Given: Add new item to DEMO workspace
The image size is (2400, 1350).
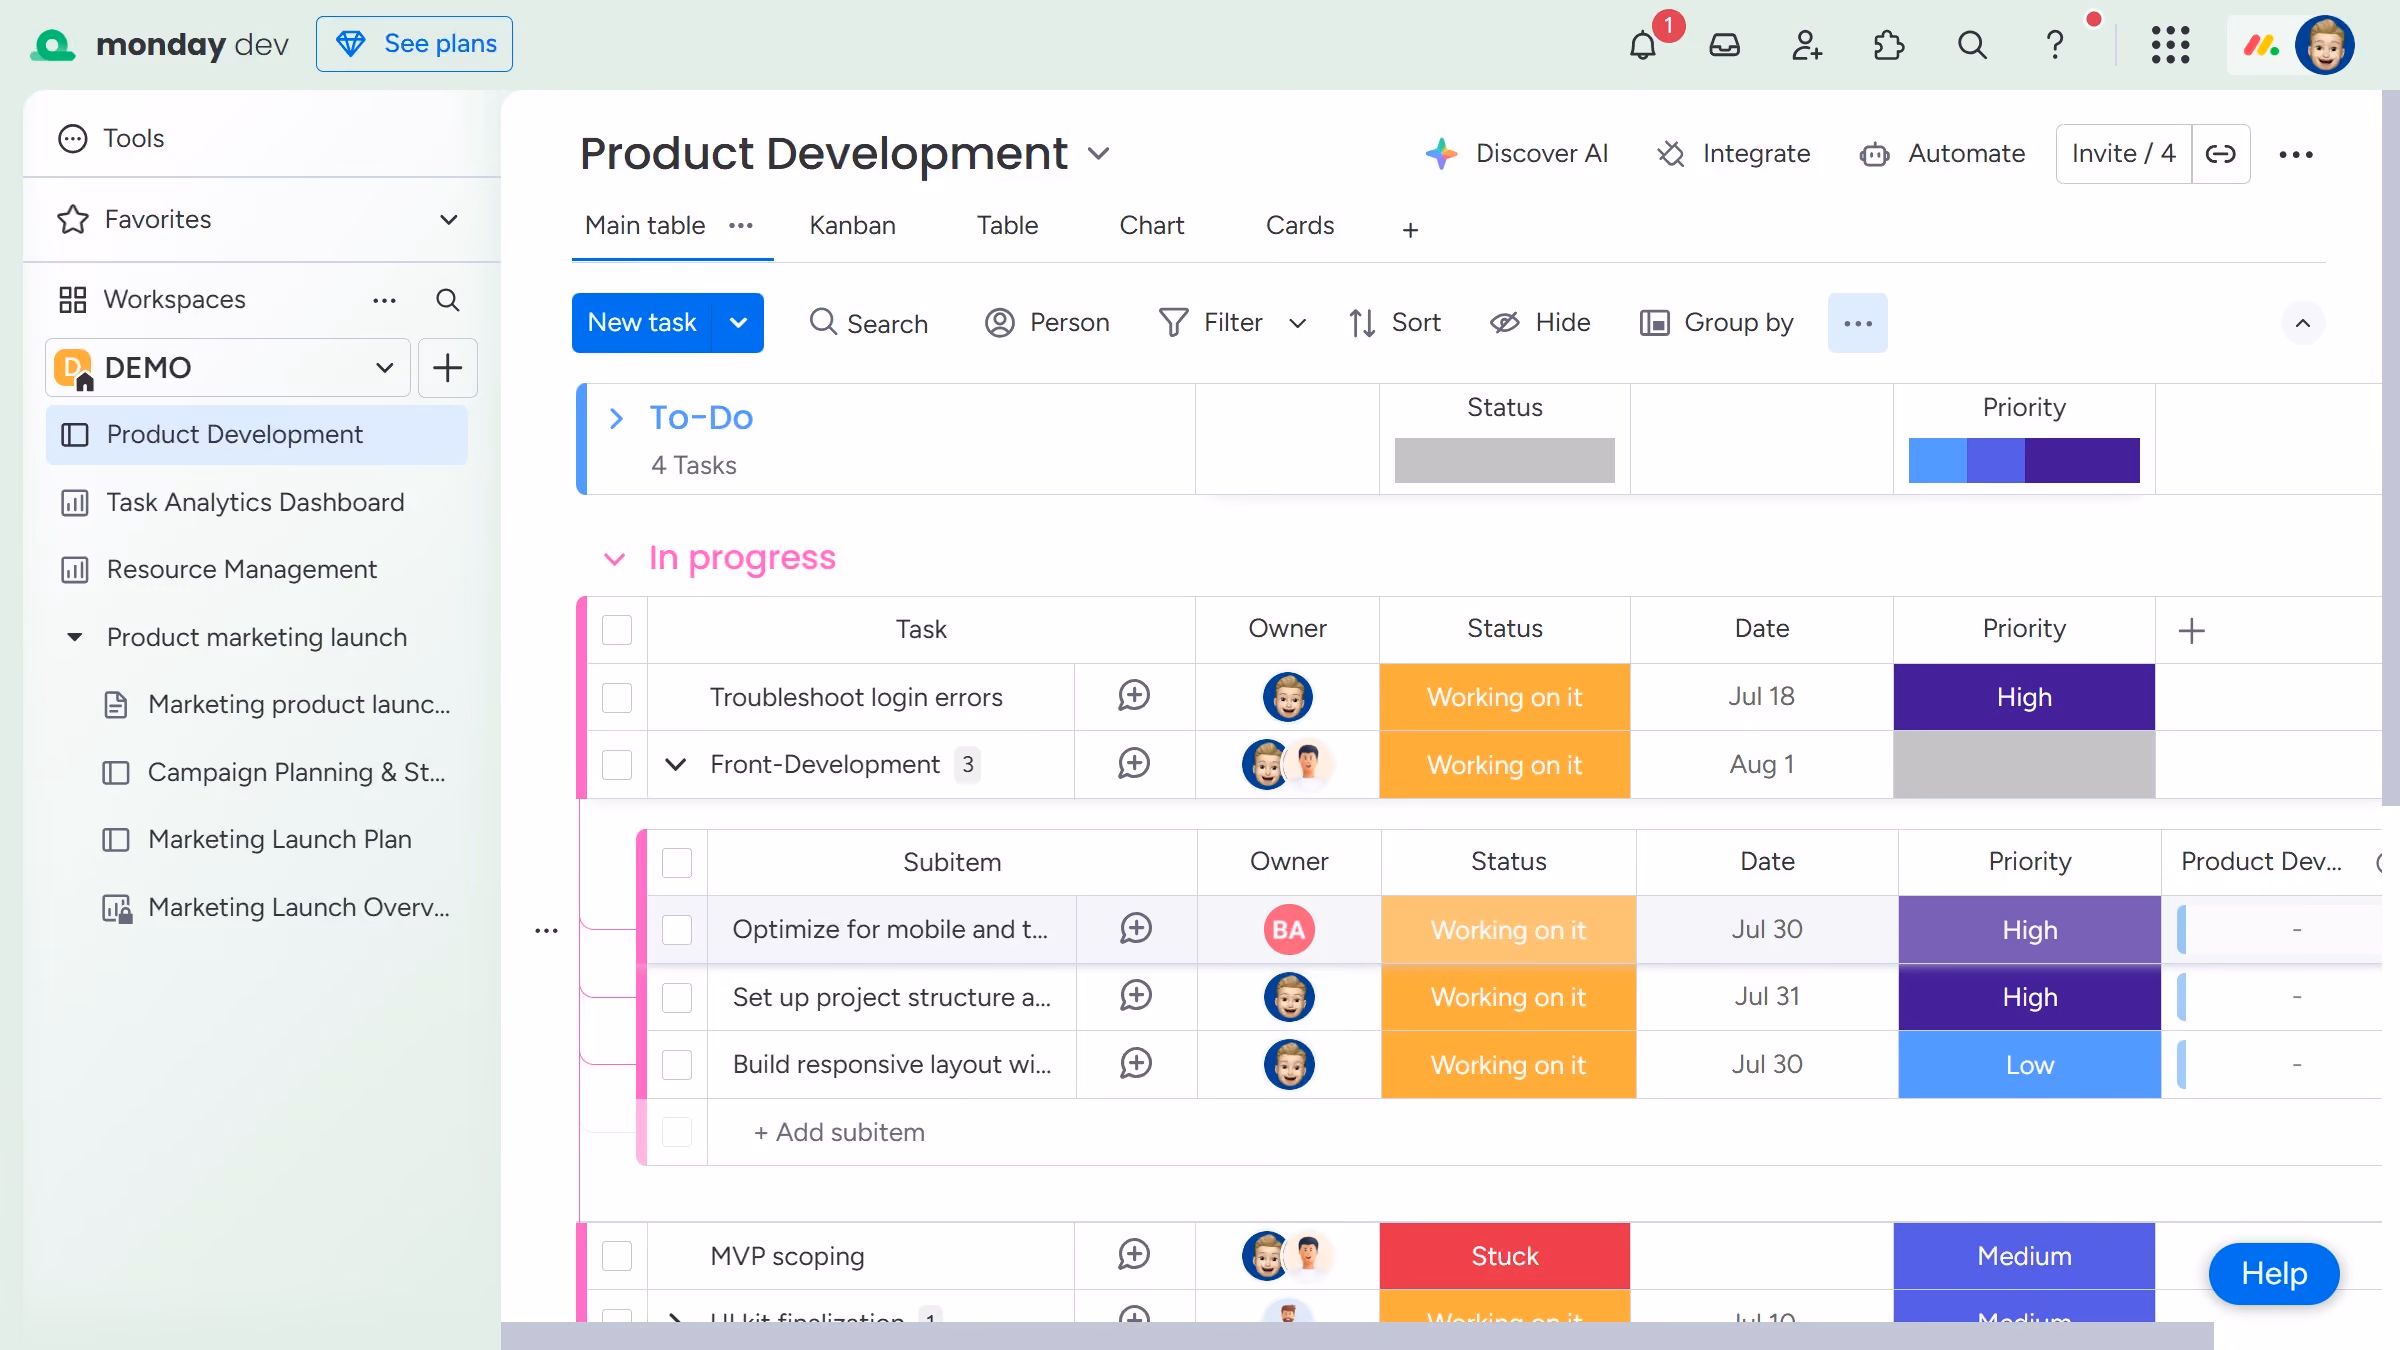Looking at the screenshot, I should 448,368.
